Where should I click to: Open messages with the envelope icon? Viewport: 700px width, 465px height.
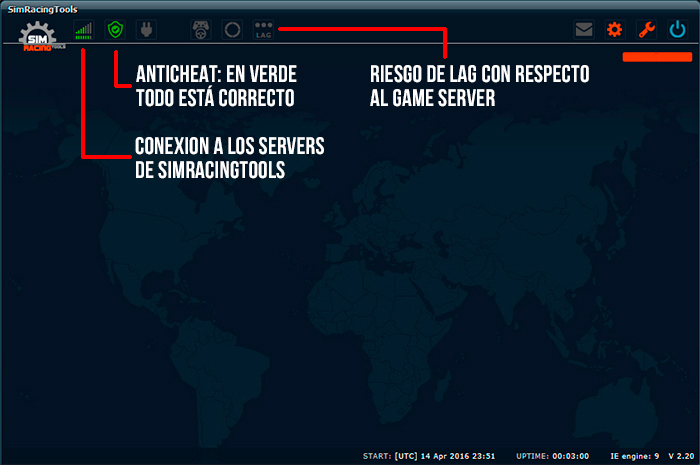pyautogui.click(x=583, y=31)
